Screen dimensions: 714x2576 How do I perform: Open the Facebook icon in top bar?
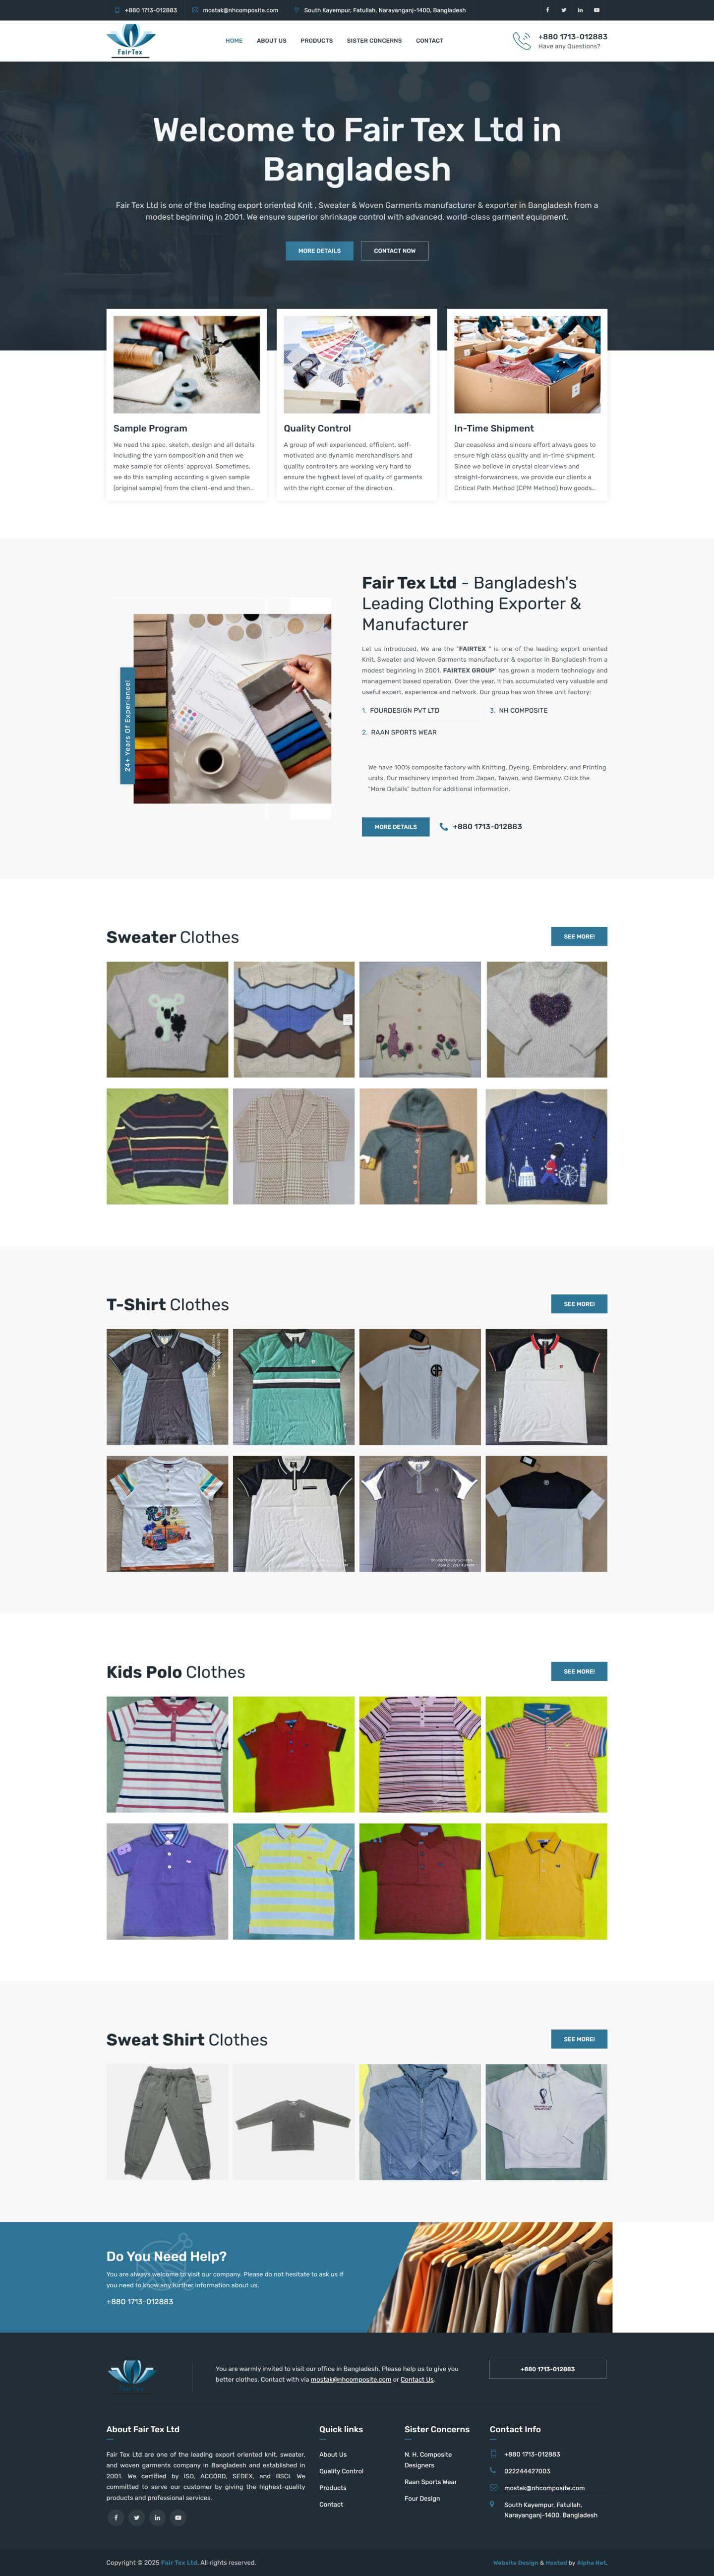point(547,10)
